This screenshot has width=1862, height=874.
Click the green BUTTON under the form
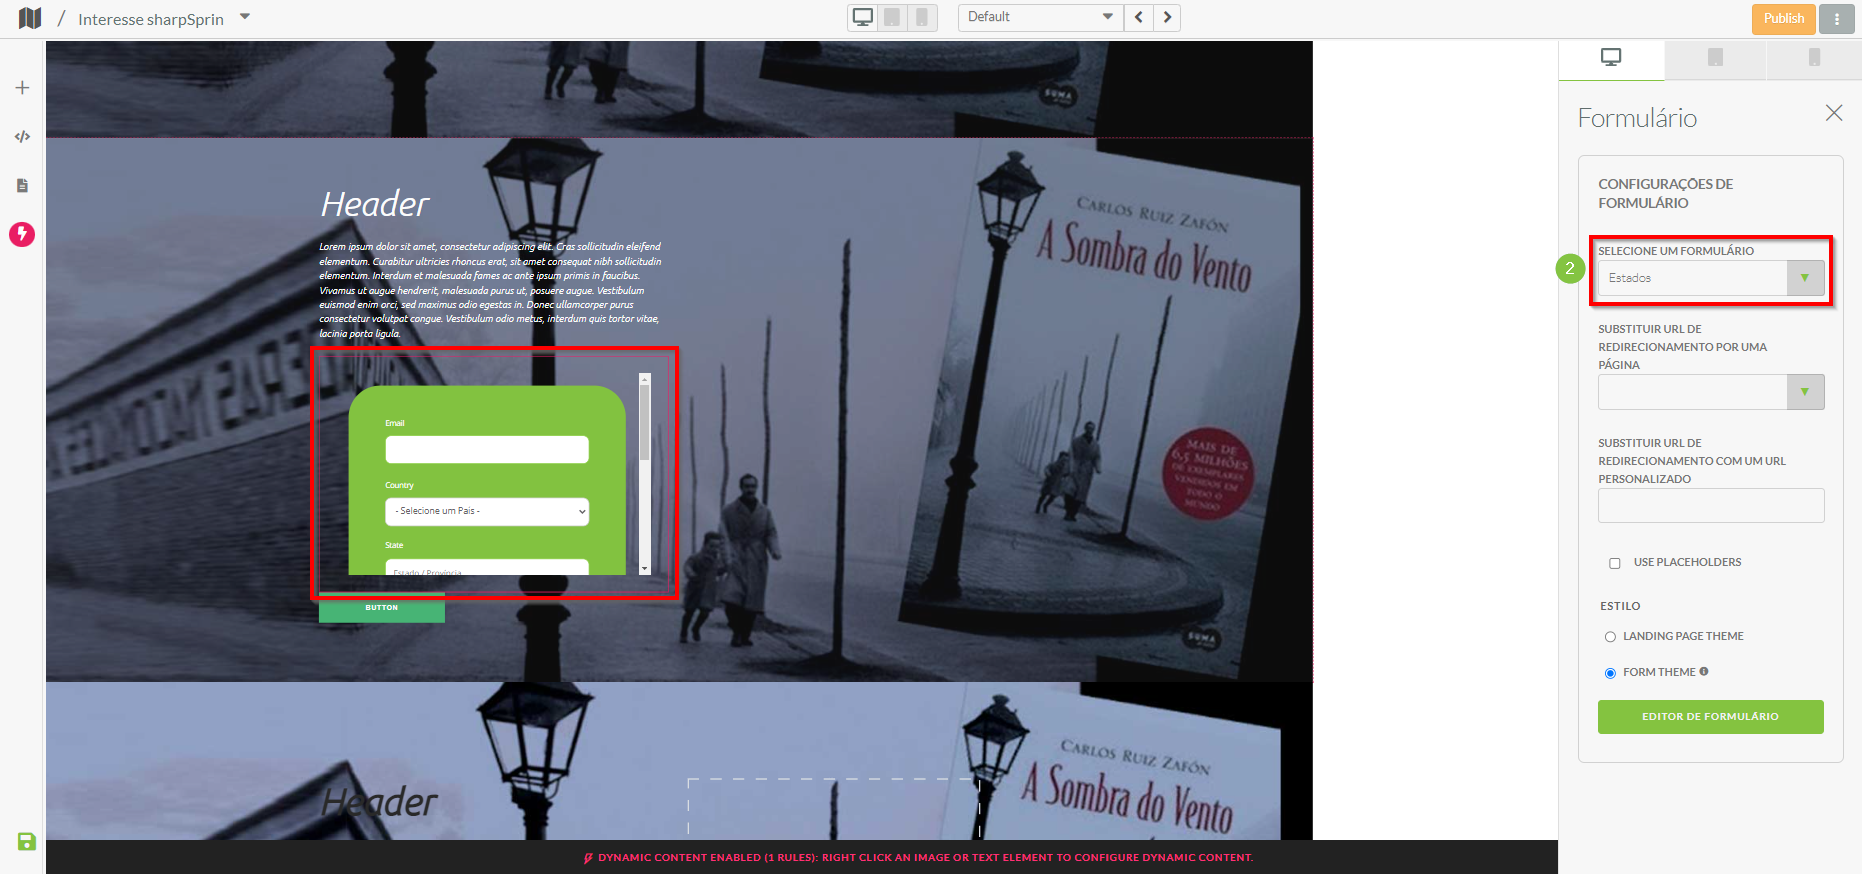tap(382, 608)
